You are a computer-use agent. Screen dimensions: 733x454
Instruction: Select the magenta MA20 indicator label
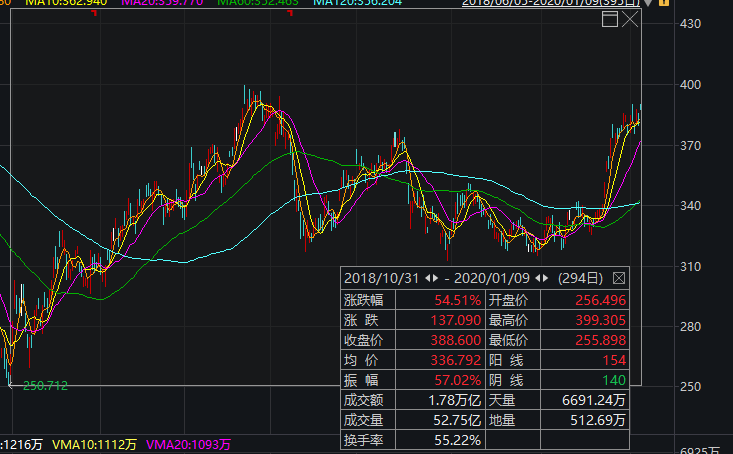tap(162, 3)
